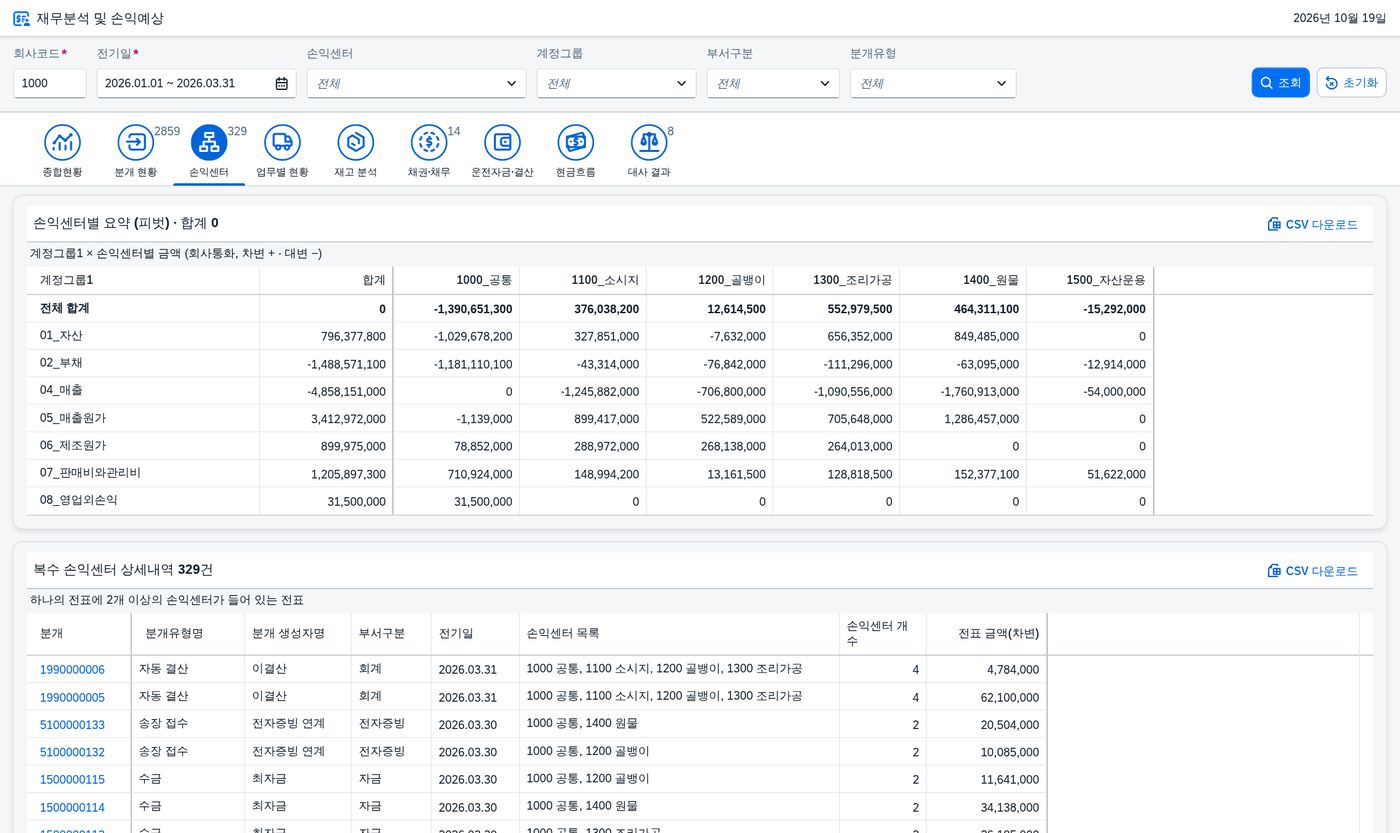The height and width of the screenshot is (833, 1400).
Task: Switch to the 재고 분석 icon
Action: tap(355, 143)
